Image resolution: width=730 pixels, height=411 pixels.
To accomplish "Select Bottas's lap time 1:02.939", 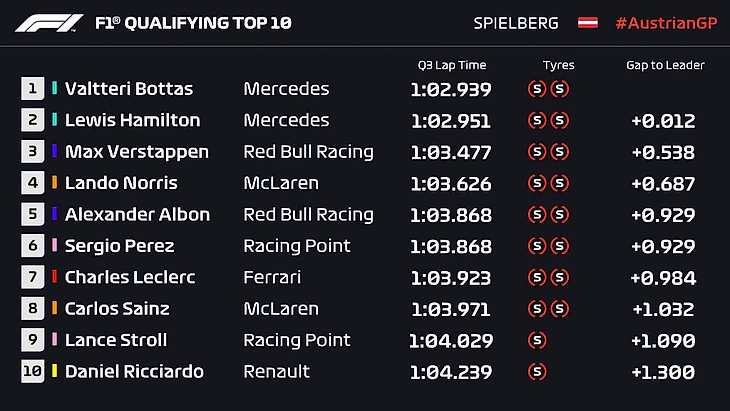I will point(451,89).
